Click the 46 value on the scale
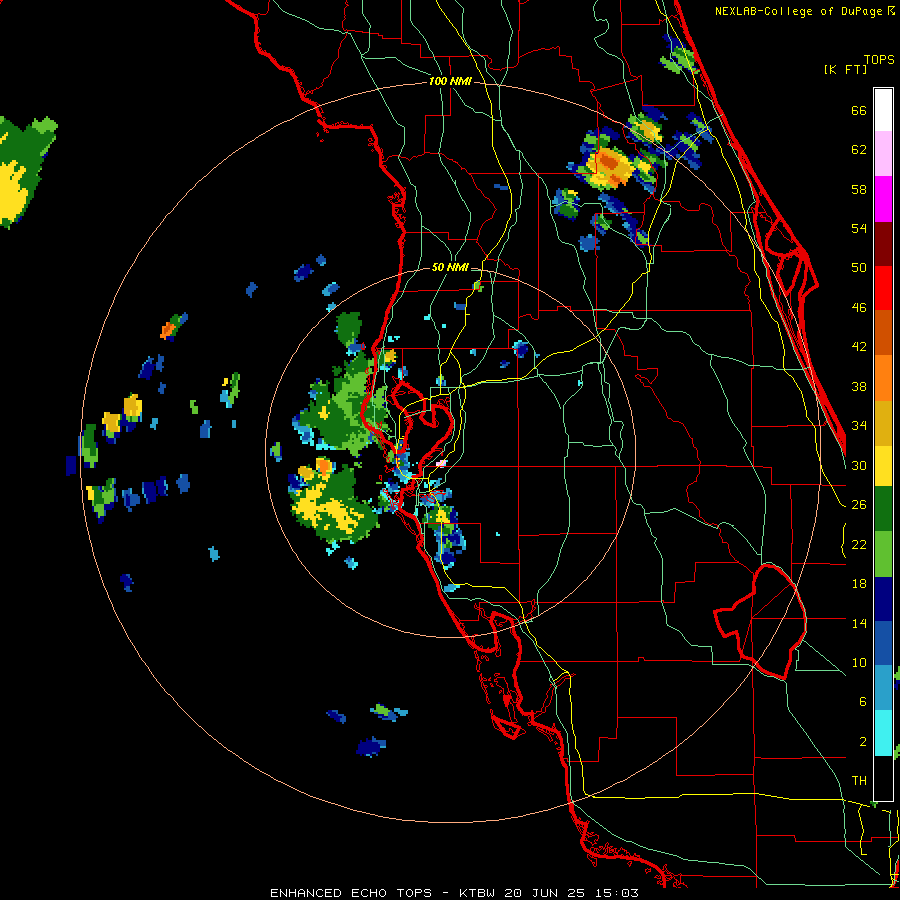This screenshot has width=900, height=900. [859, 308]
